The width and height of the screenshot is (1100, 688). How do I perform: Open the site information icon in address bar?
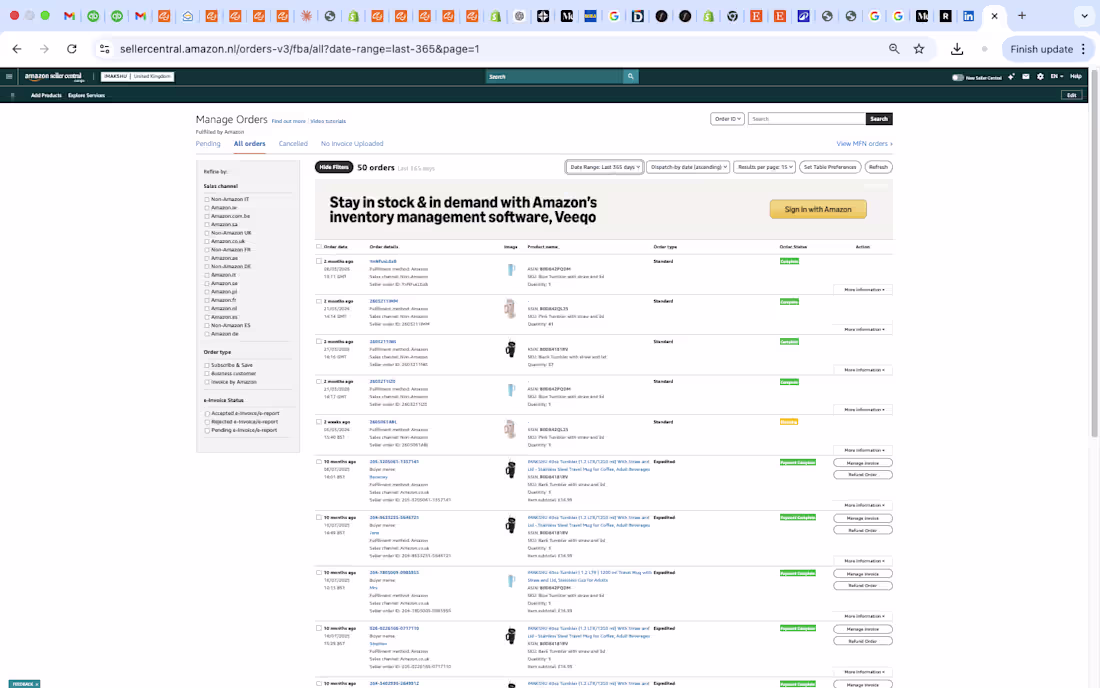click(105, 49)
